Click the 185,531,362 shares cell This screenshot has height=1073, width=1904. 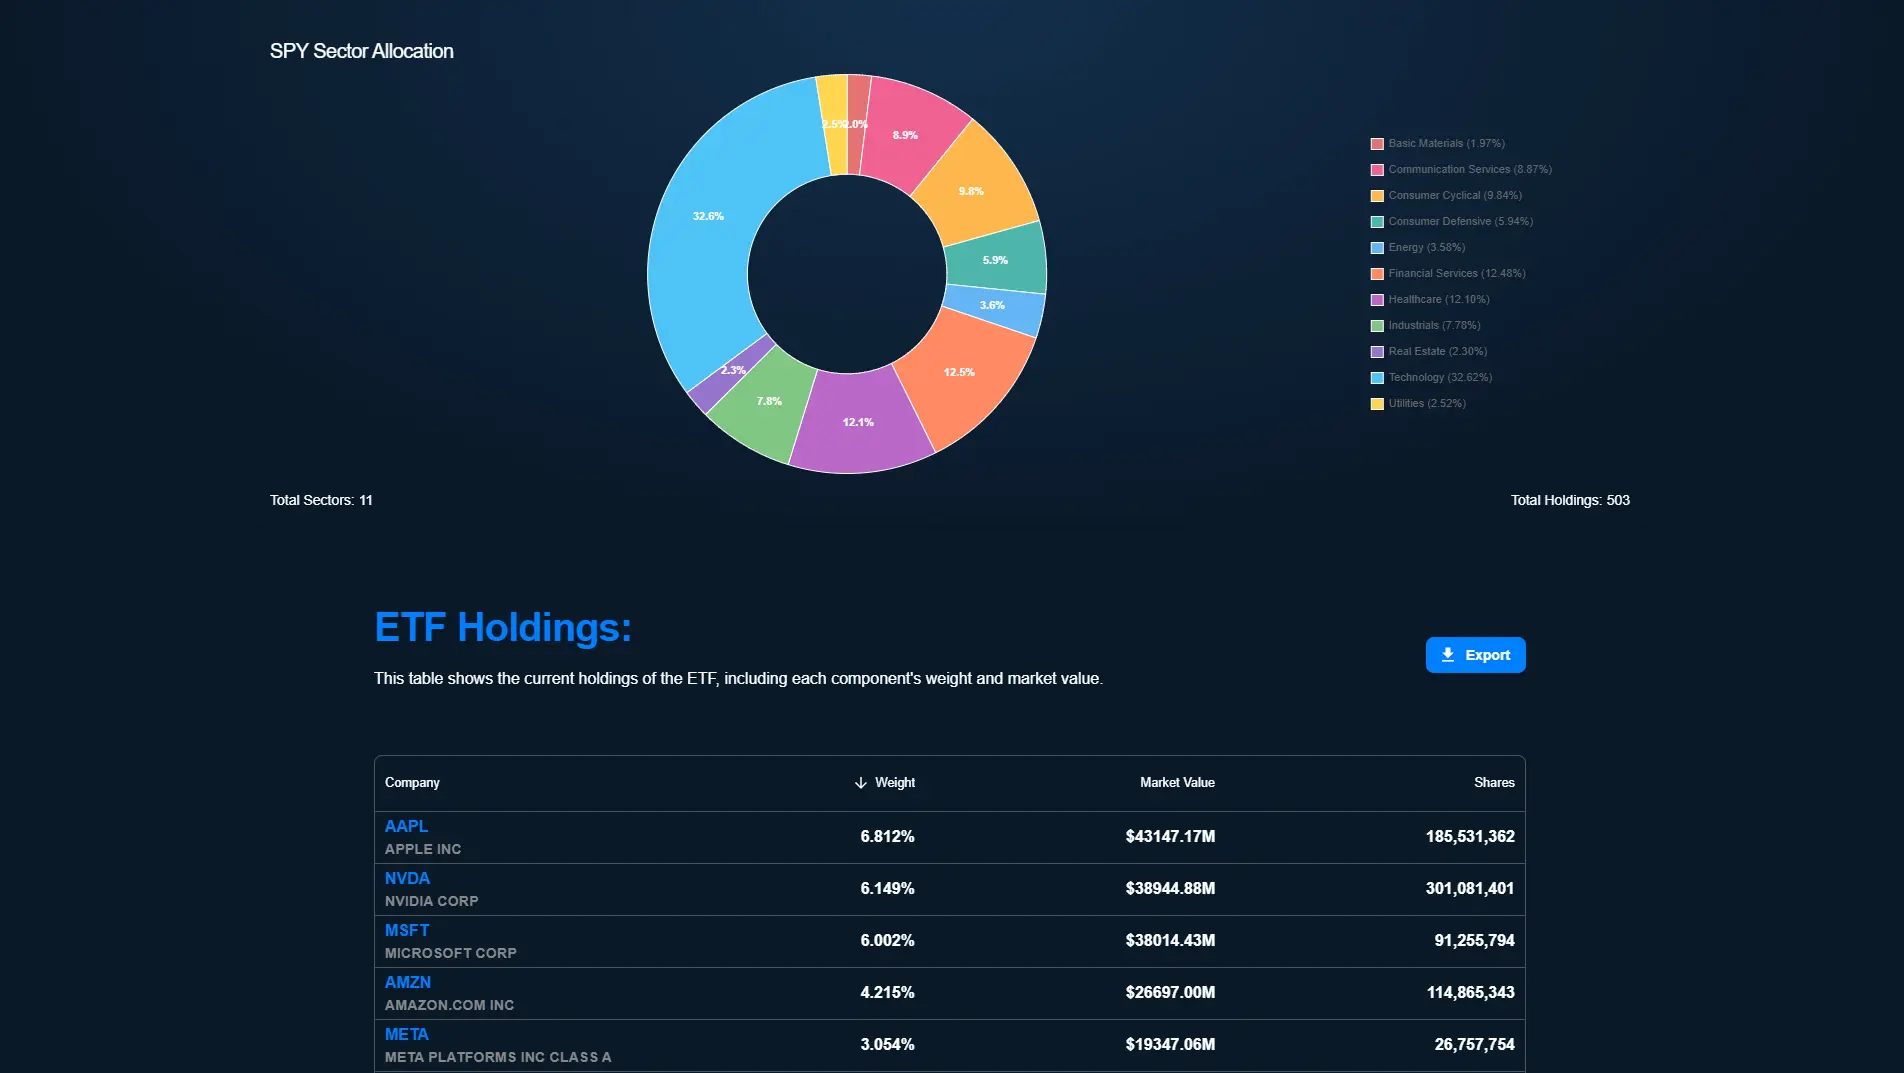1470,837
